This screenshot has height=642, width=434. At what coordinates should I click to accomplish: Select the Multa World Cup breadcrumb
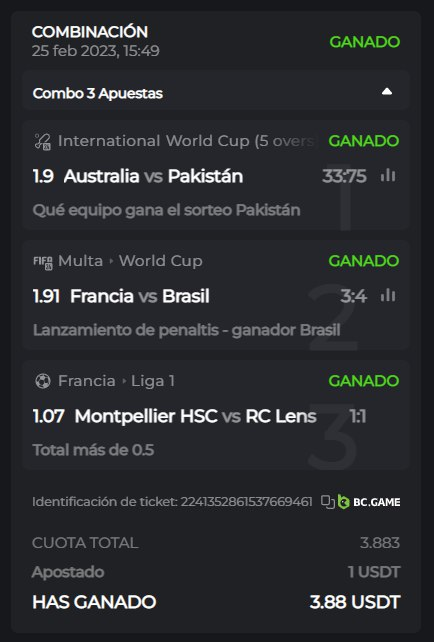coord(130,261)
